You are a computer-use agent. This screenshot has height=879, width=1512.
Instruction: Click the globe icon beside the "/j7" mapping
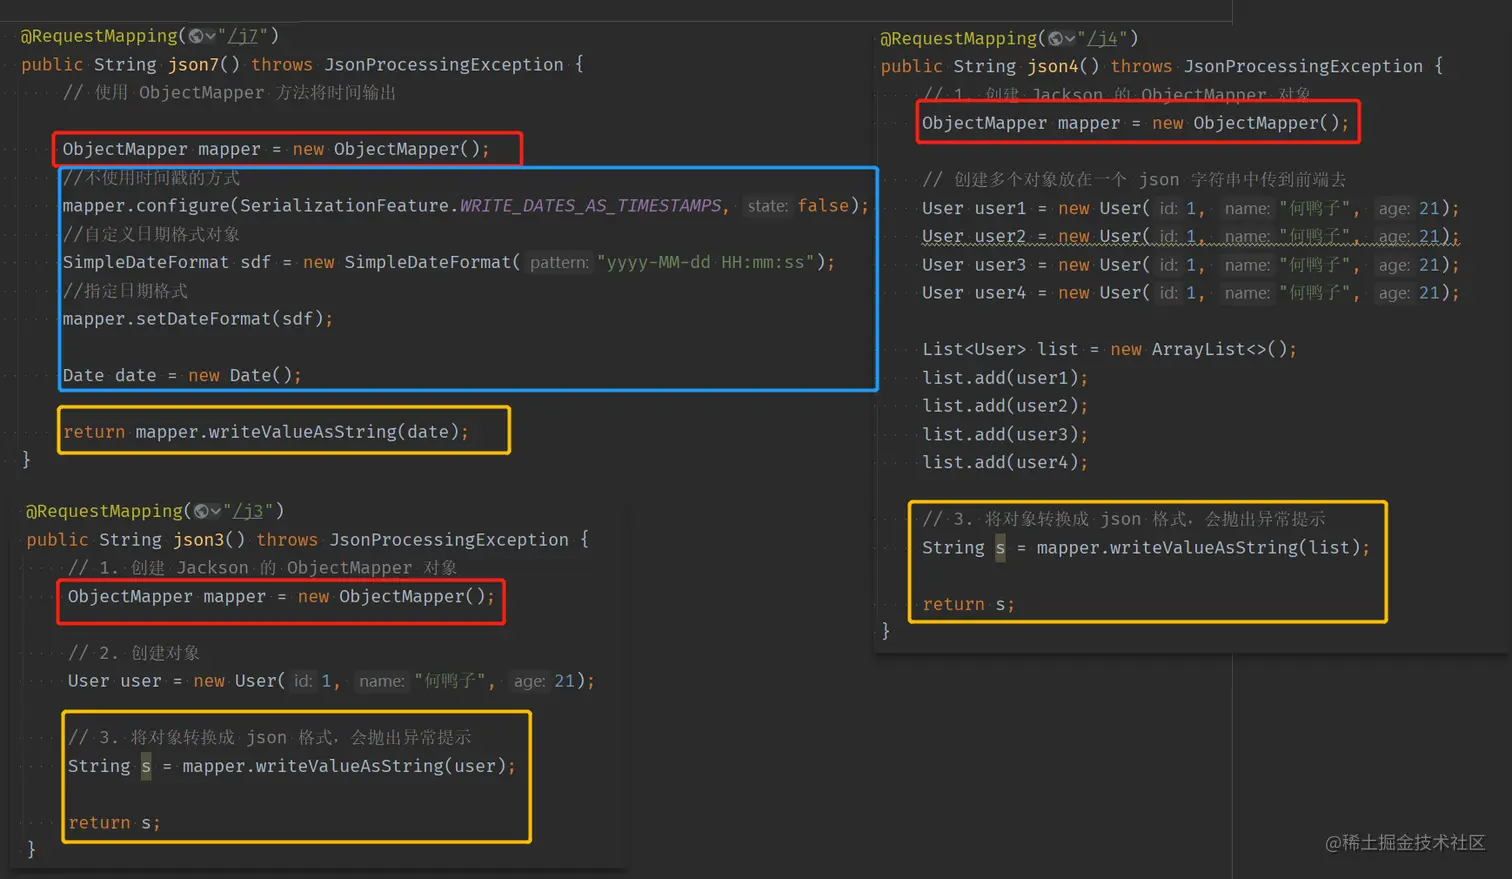[196, 36]
